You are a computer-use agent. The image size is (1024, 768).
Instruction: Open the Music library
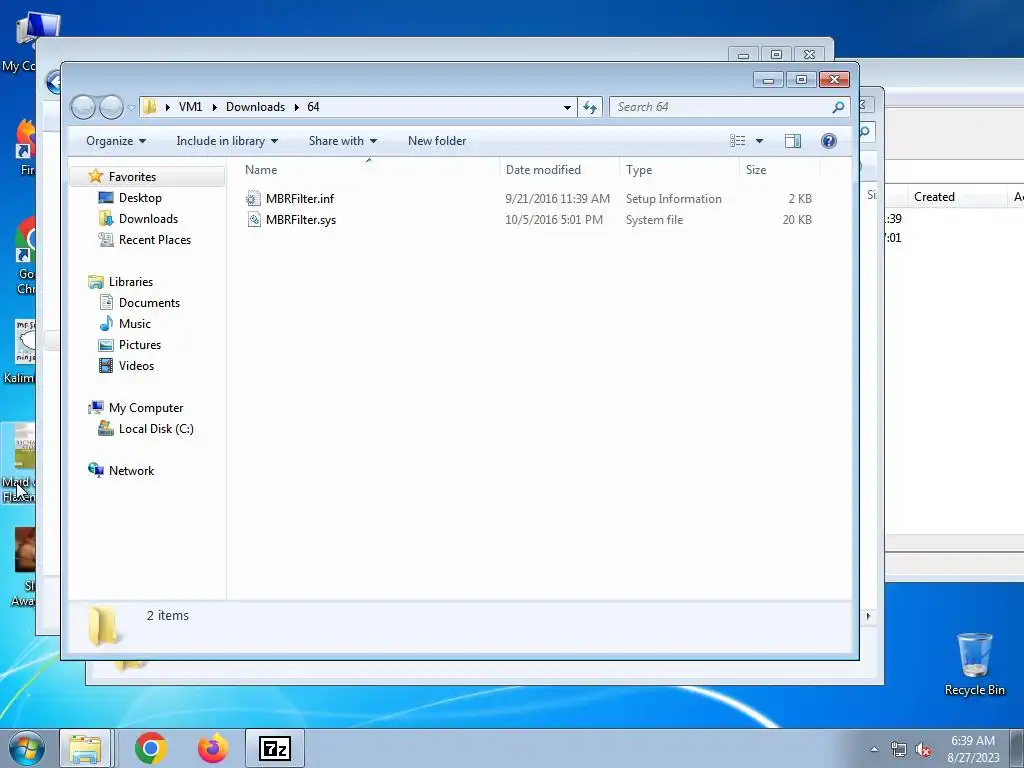pos(135,324)
